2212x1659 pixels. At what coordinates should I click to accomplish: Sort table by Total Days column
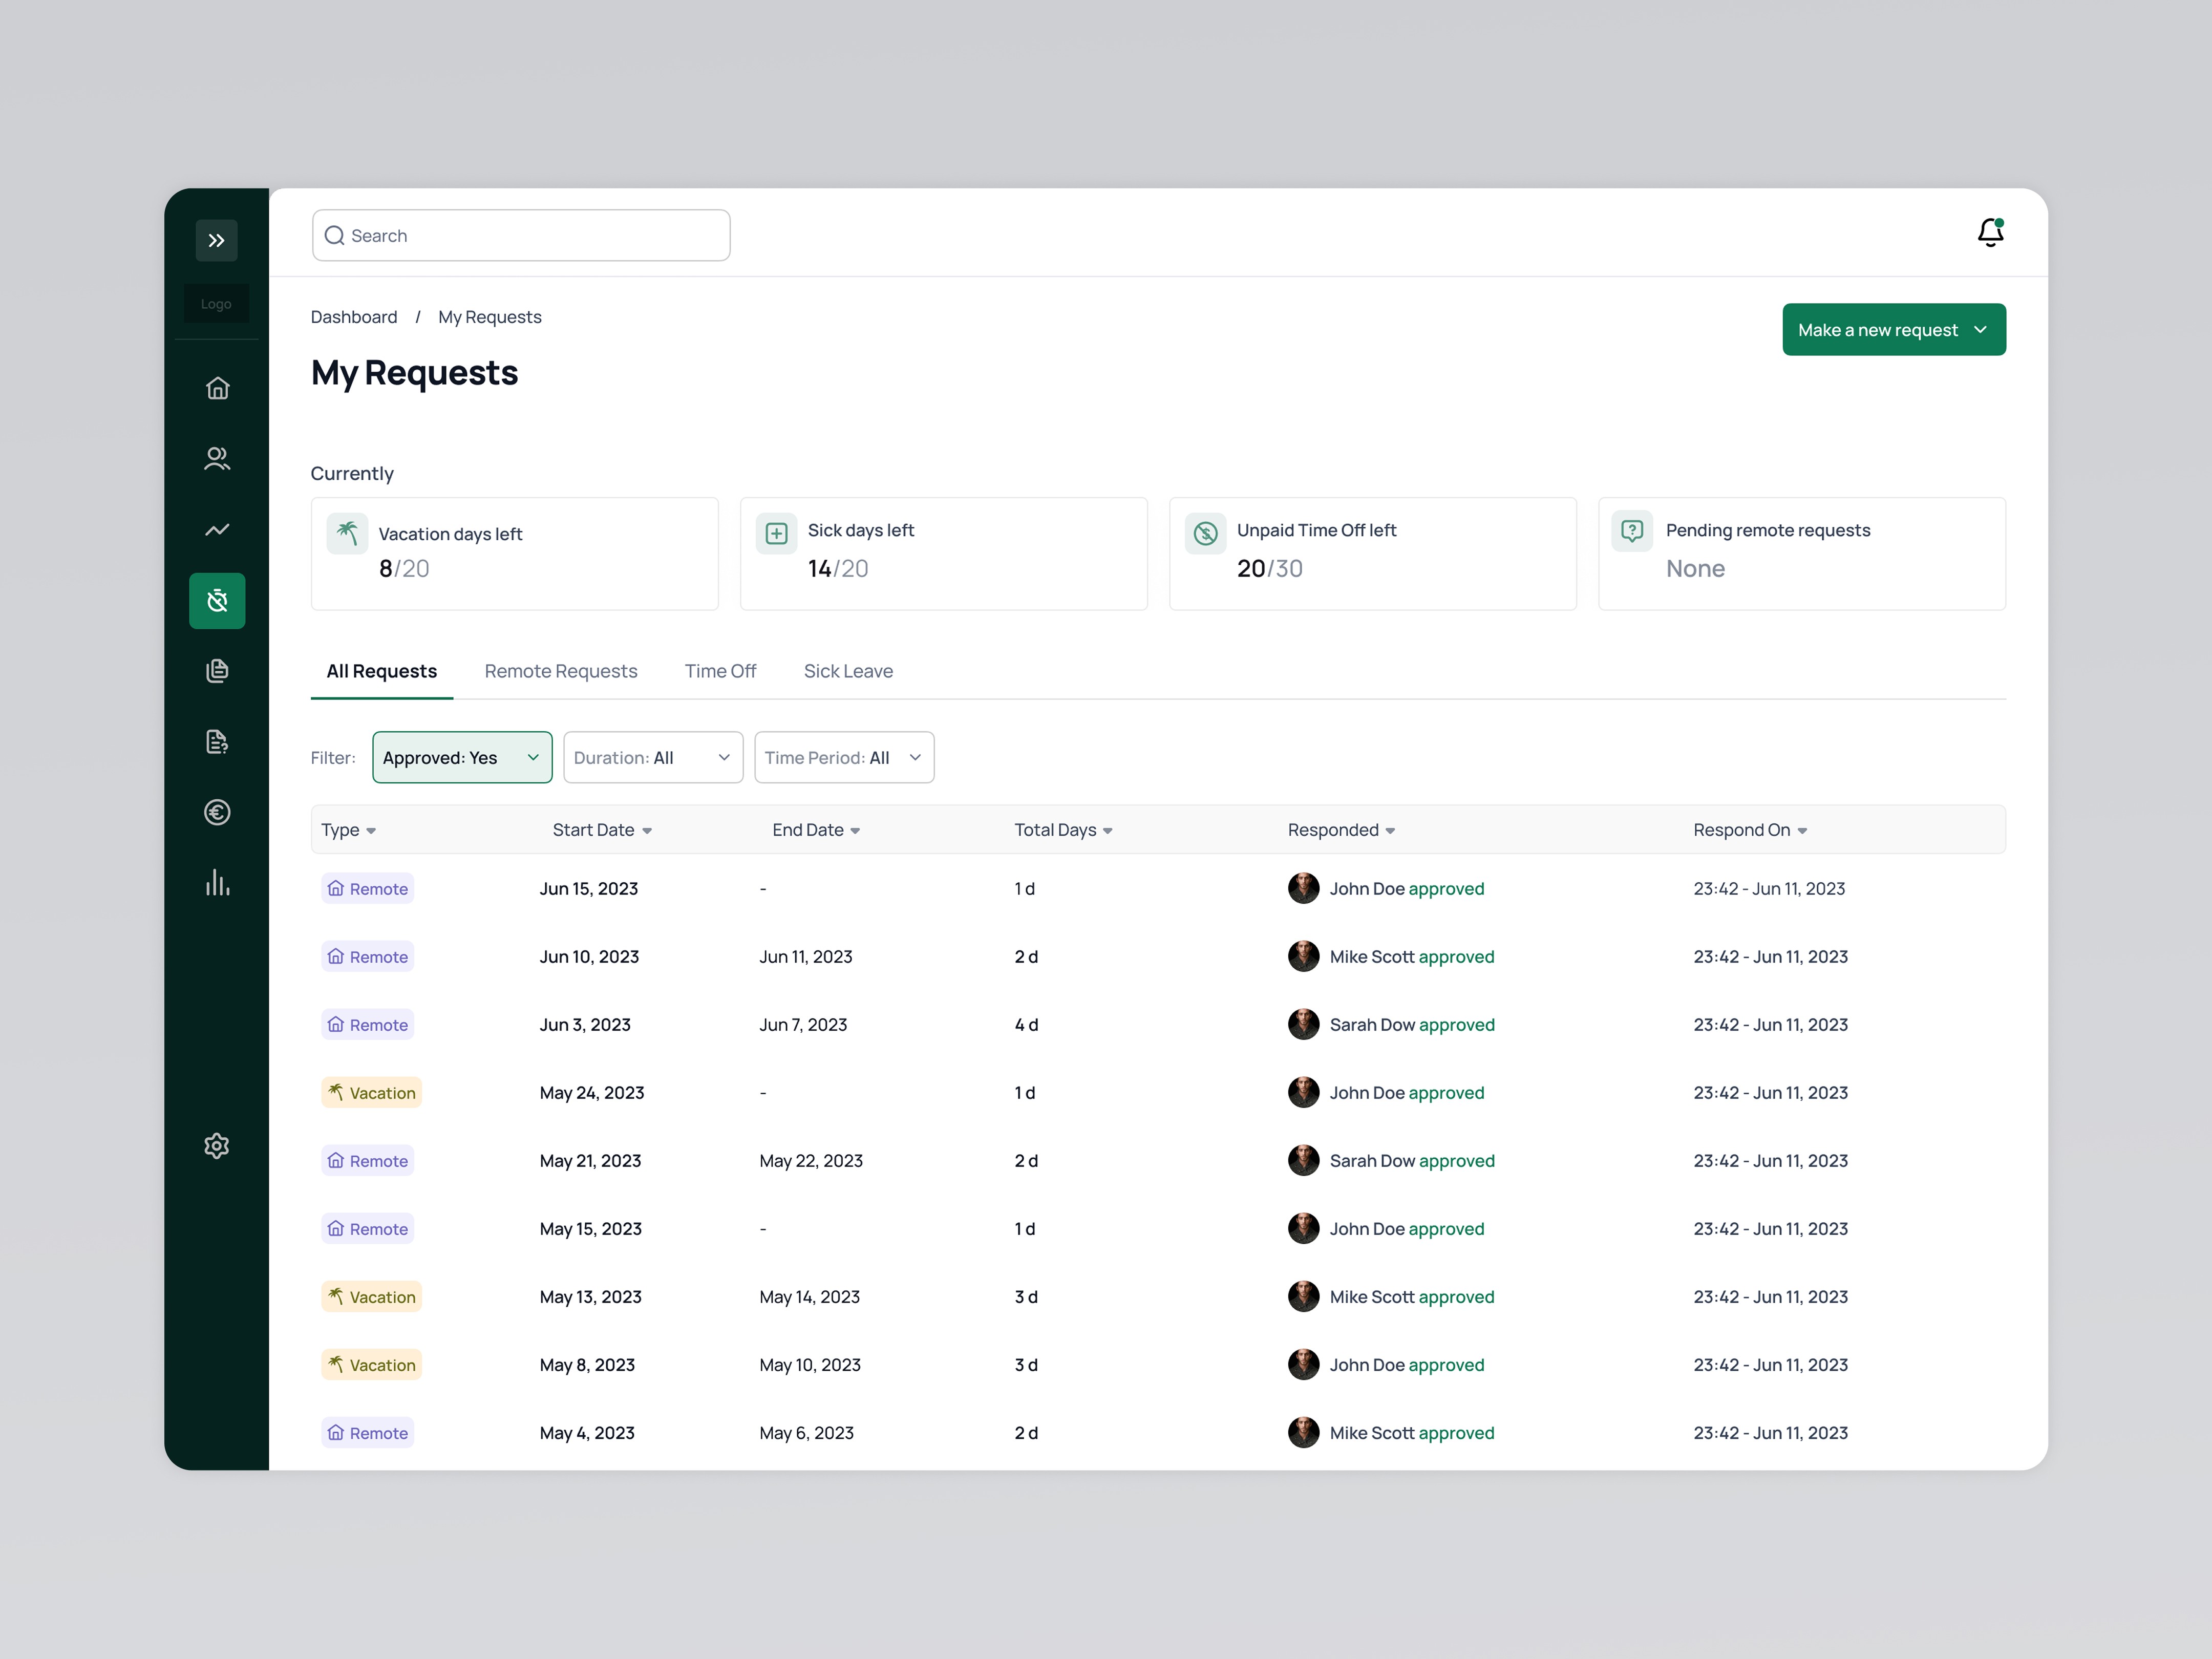tap(1063, 830)
